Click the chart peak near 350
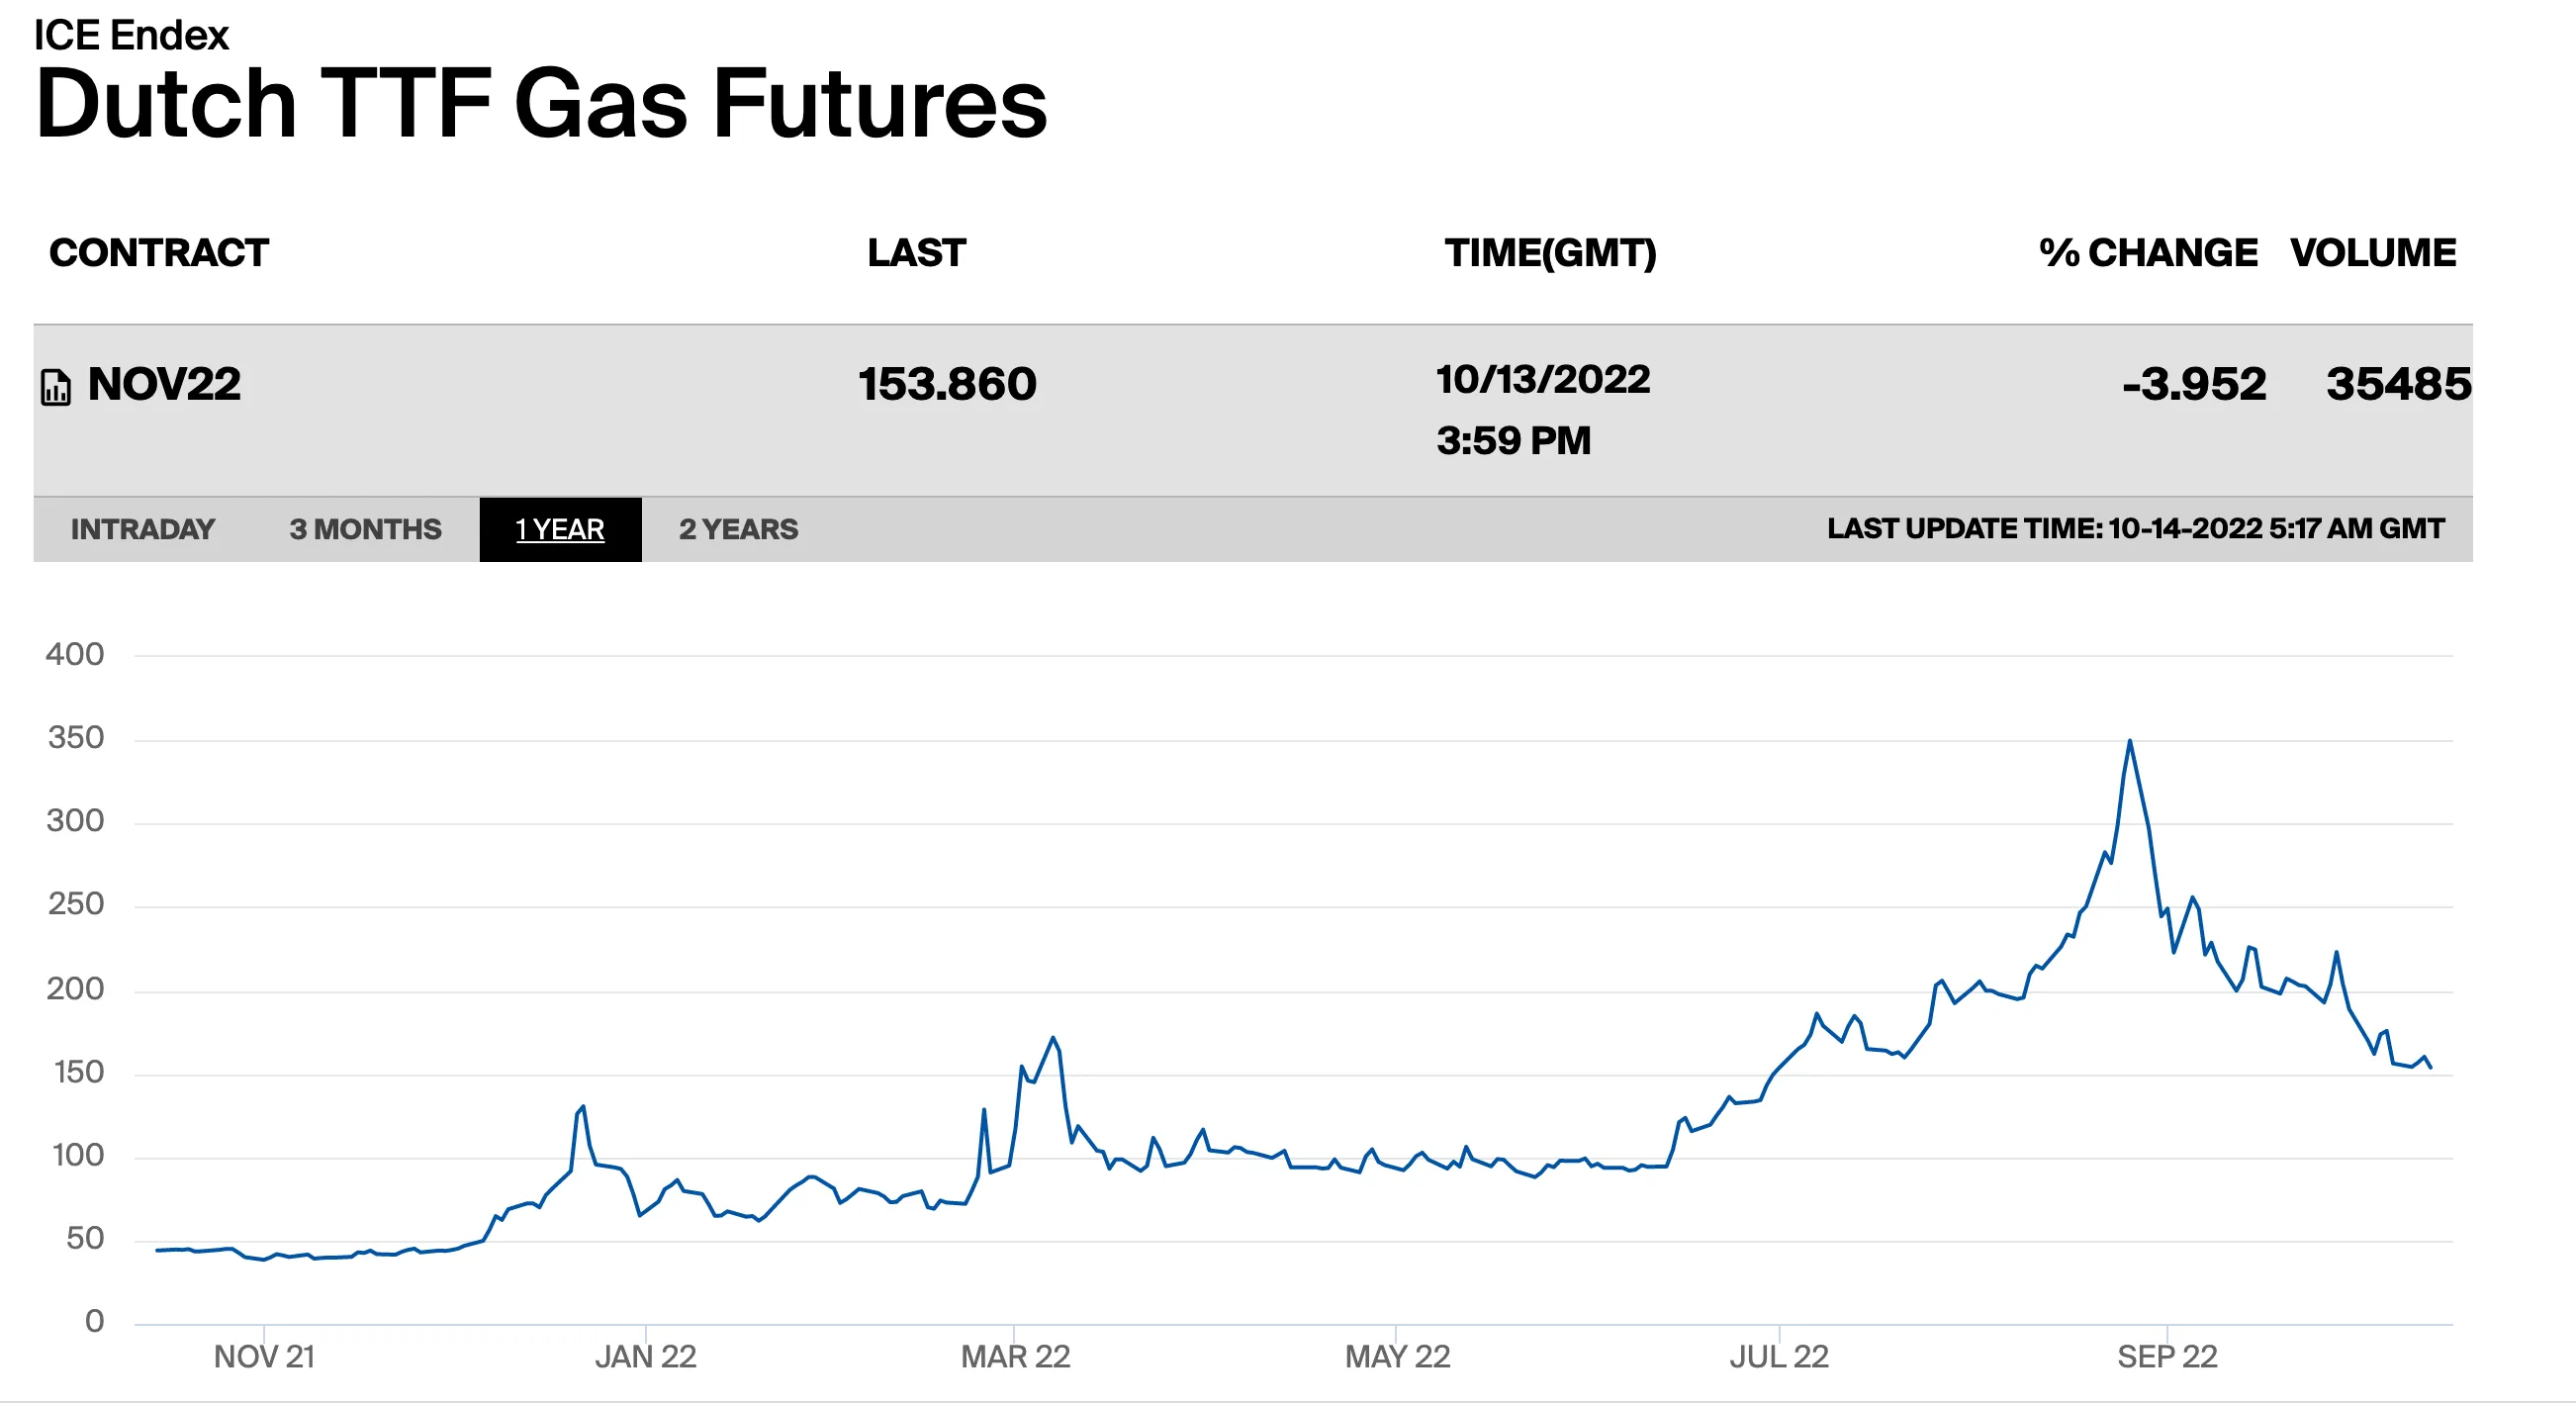 click(x=2130, y=742)
